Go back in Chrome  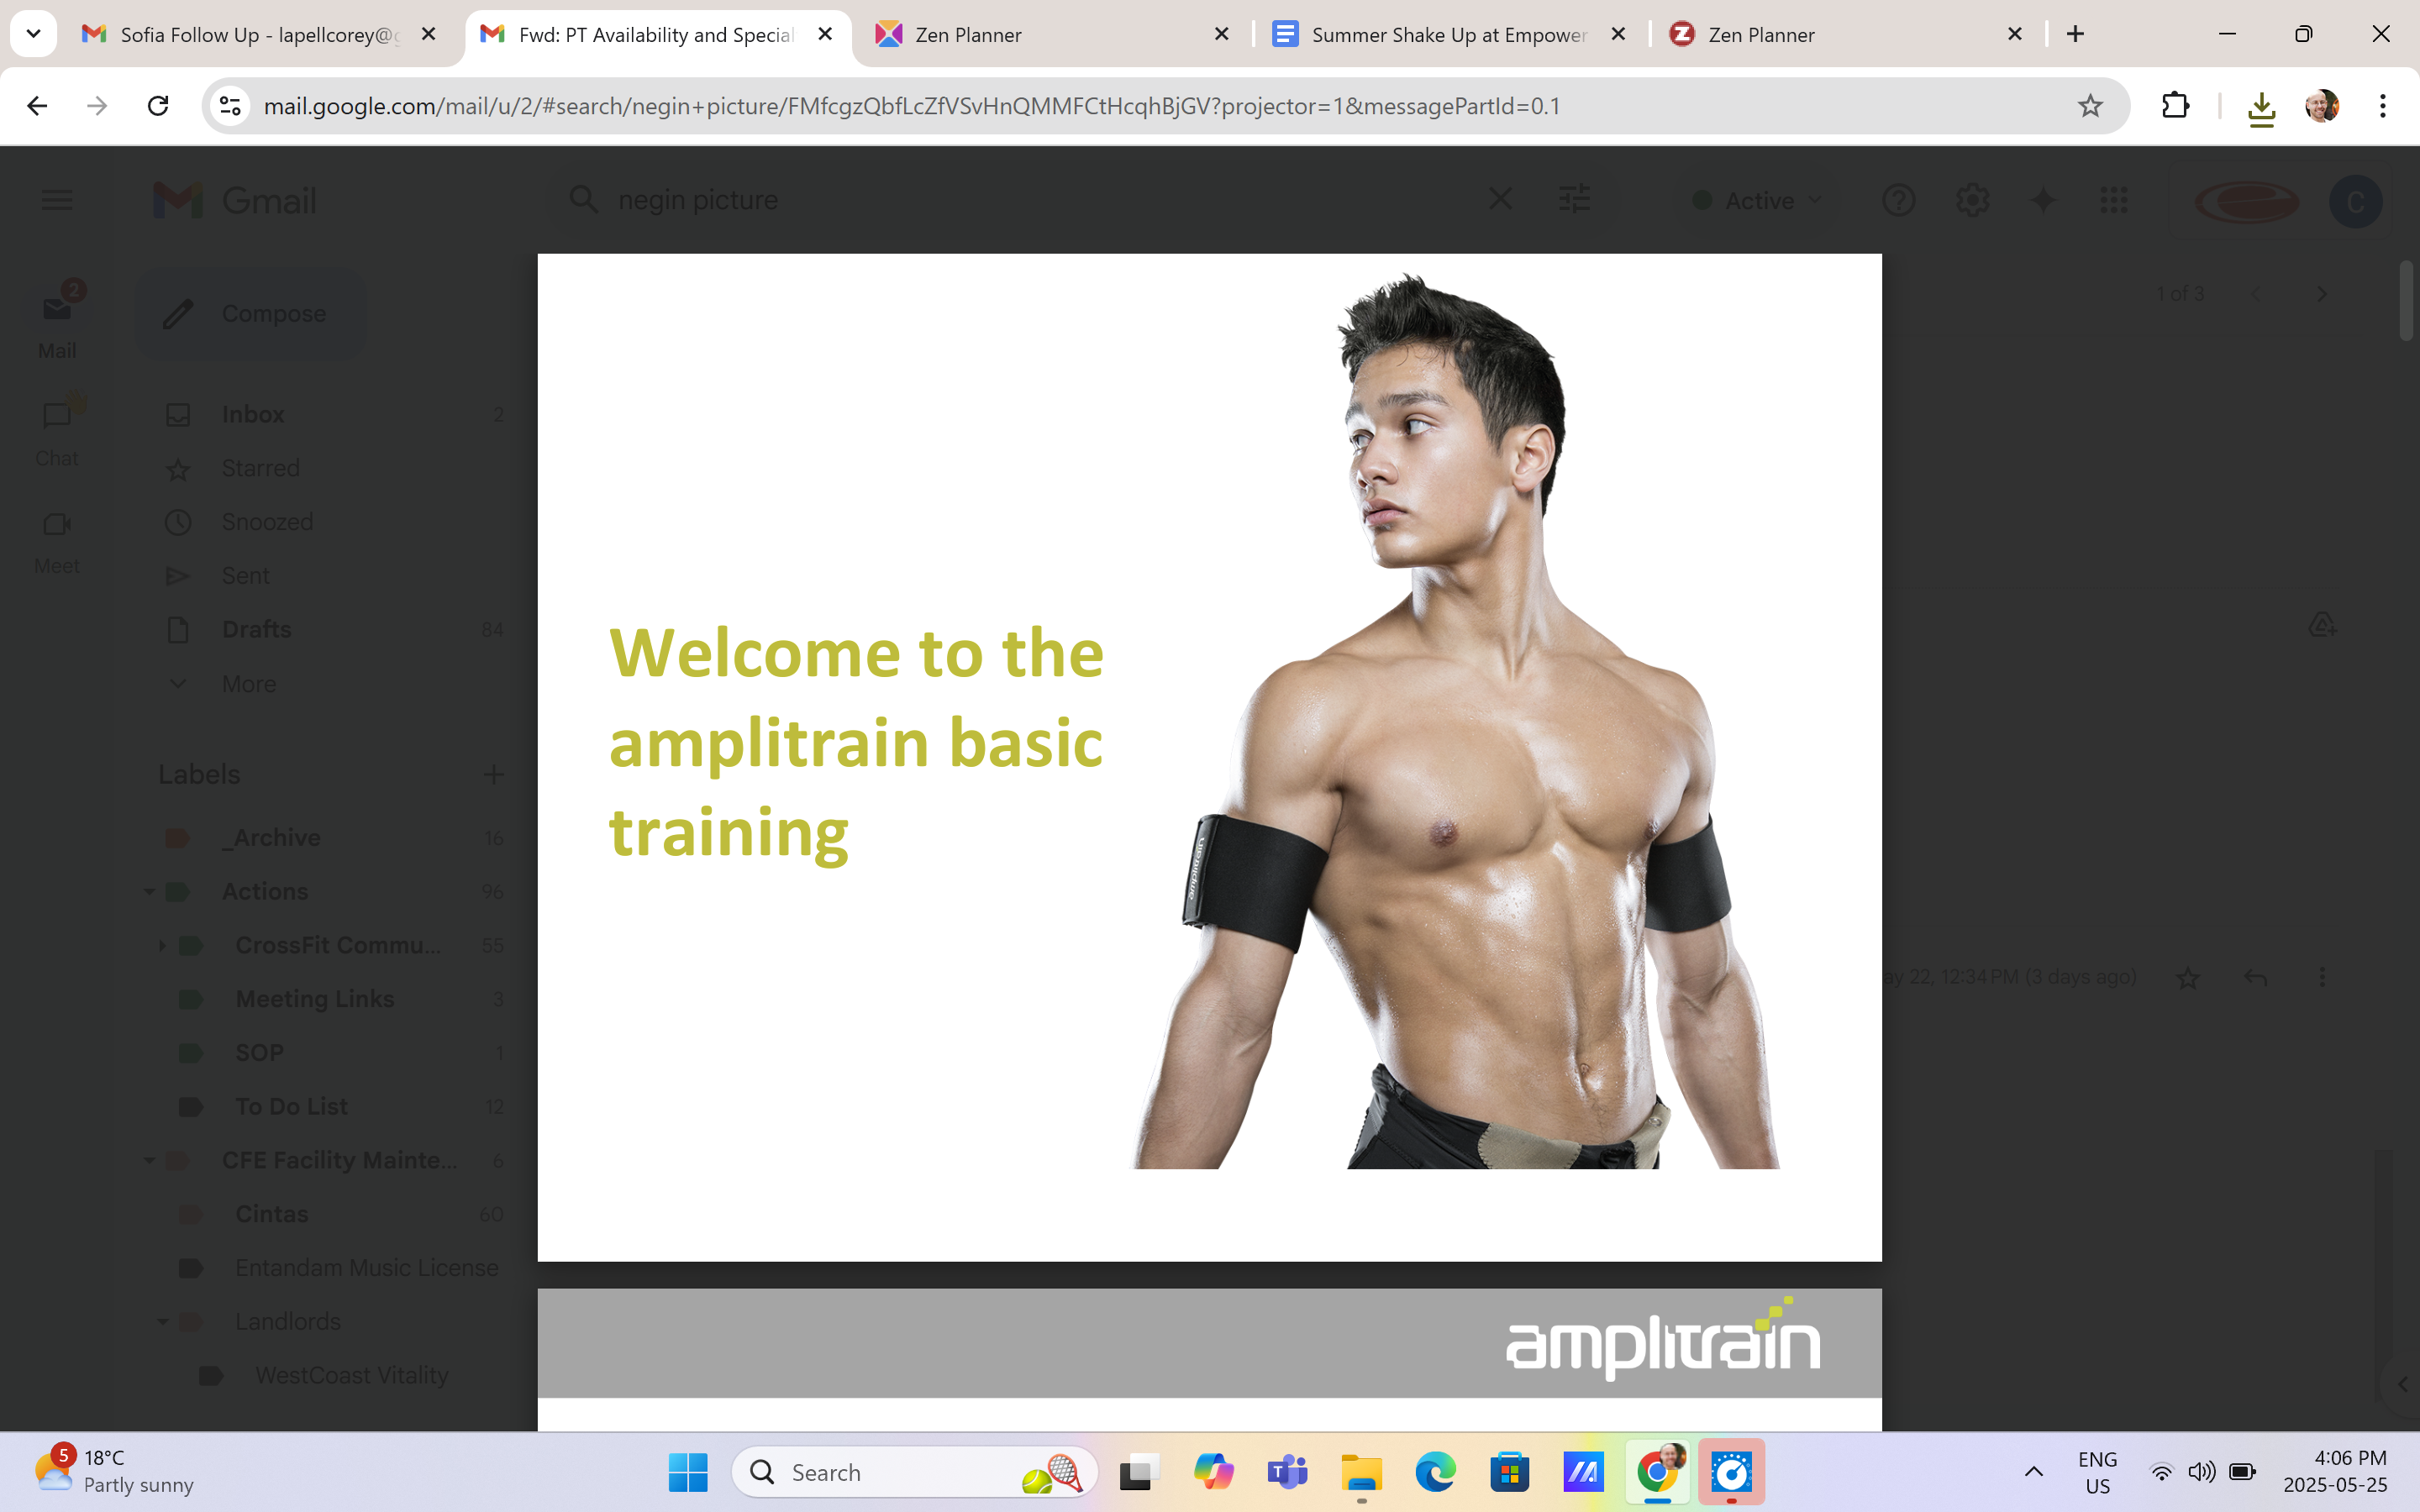(x=37, y=106)
